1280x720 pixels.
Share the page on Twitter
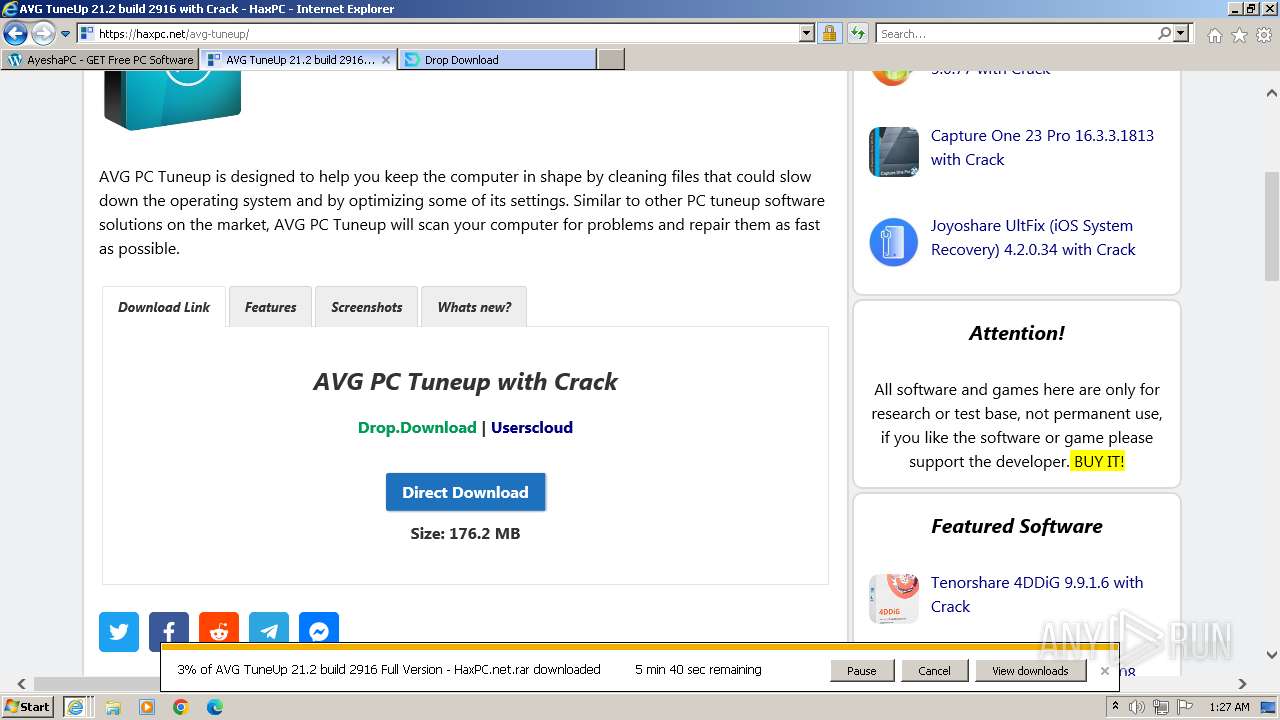point(119,631)
